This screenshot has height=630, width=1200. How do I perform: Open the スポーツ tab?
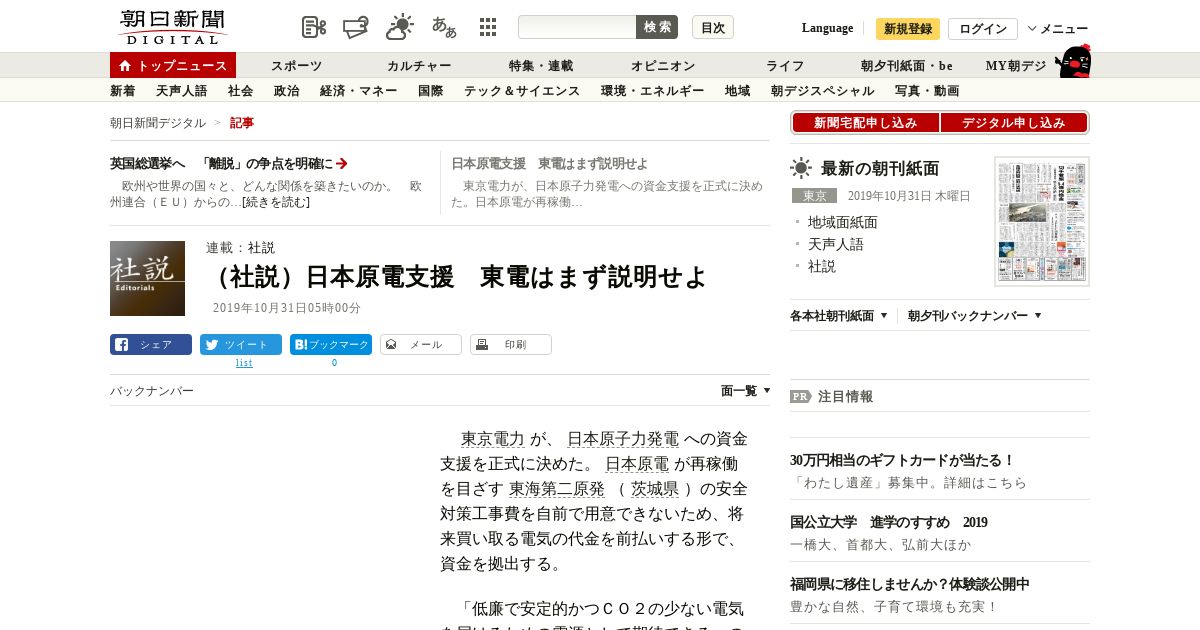pos(296,66)
